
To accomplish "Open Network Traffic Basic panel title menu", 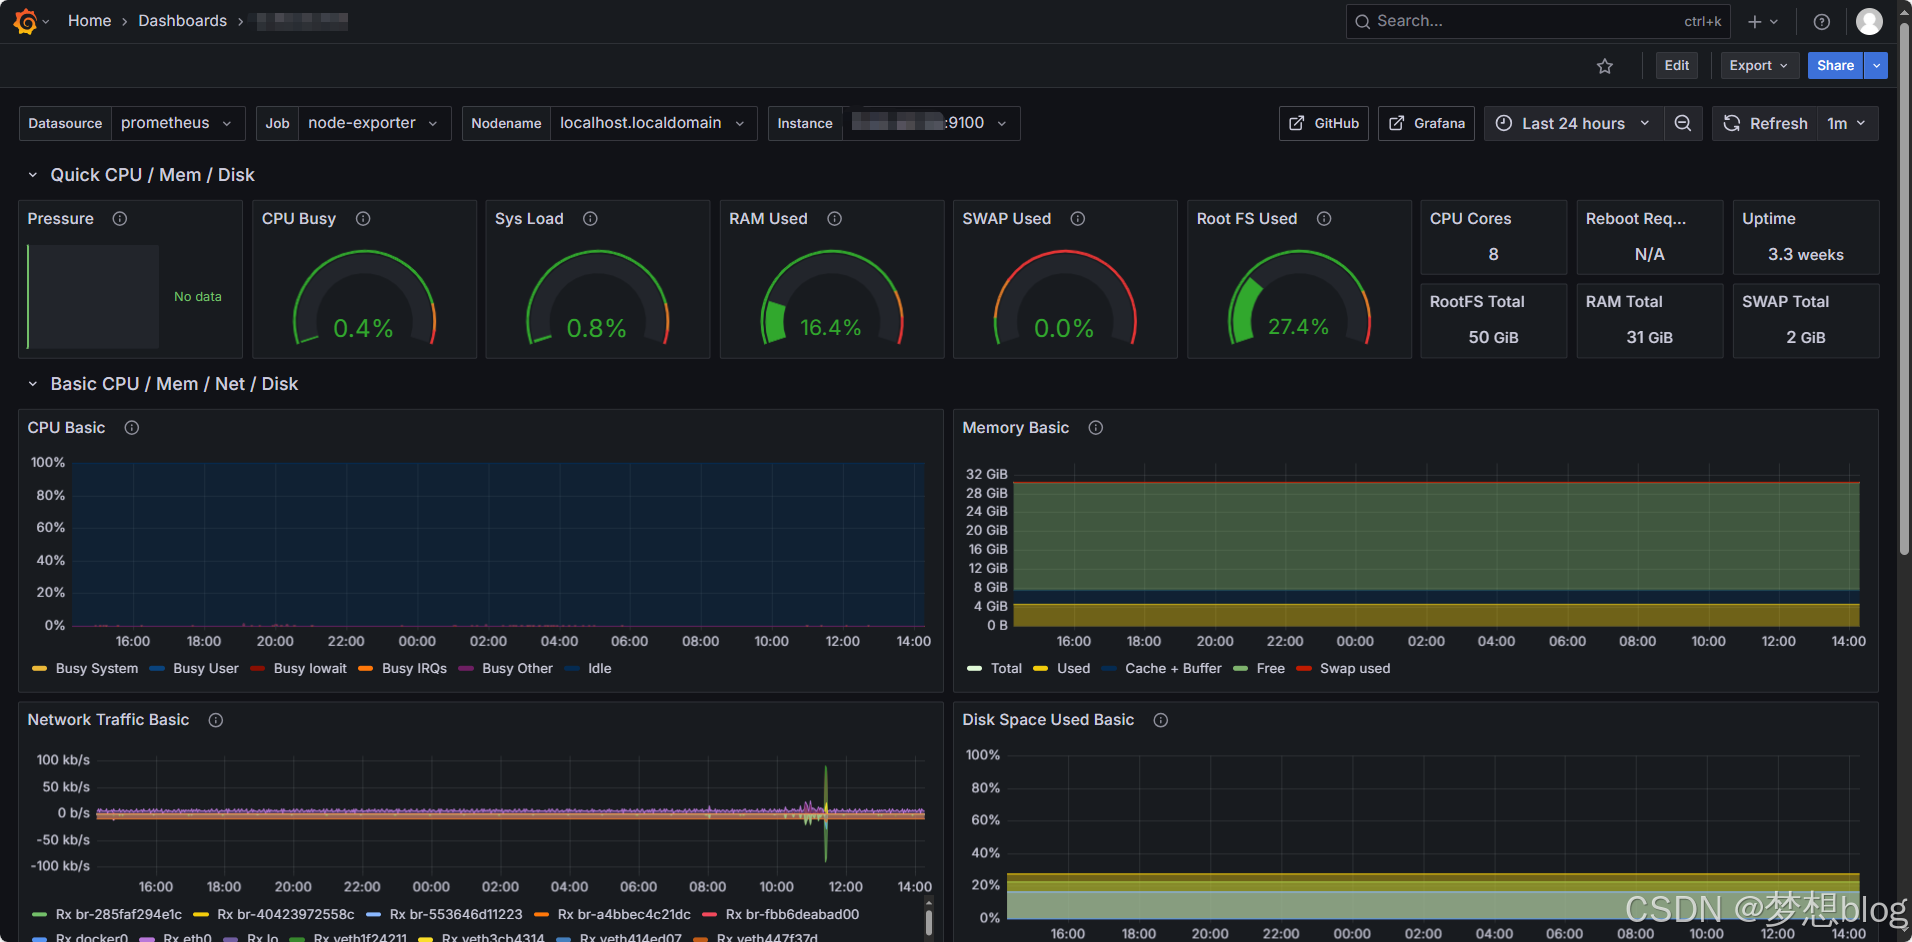I will click(108, 719).
